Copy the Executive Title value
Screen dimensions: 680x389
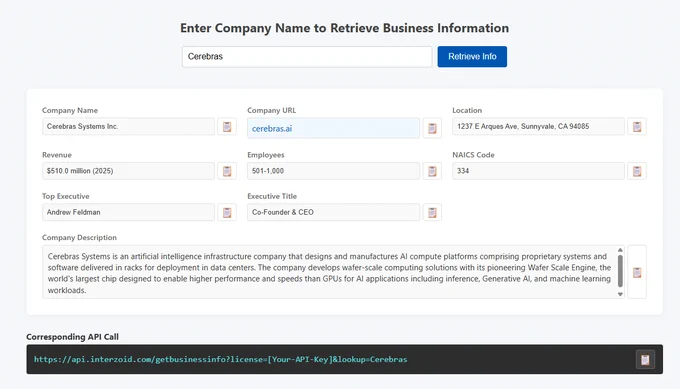[x=432, y=212]
